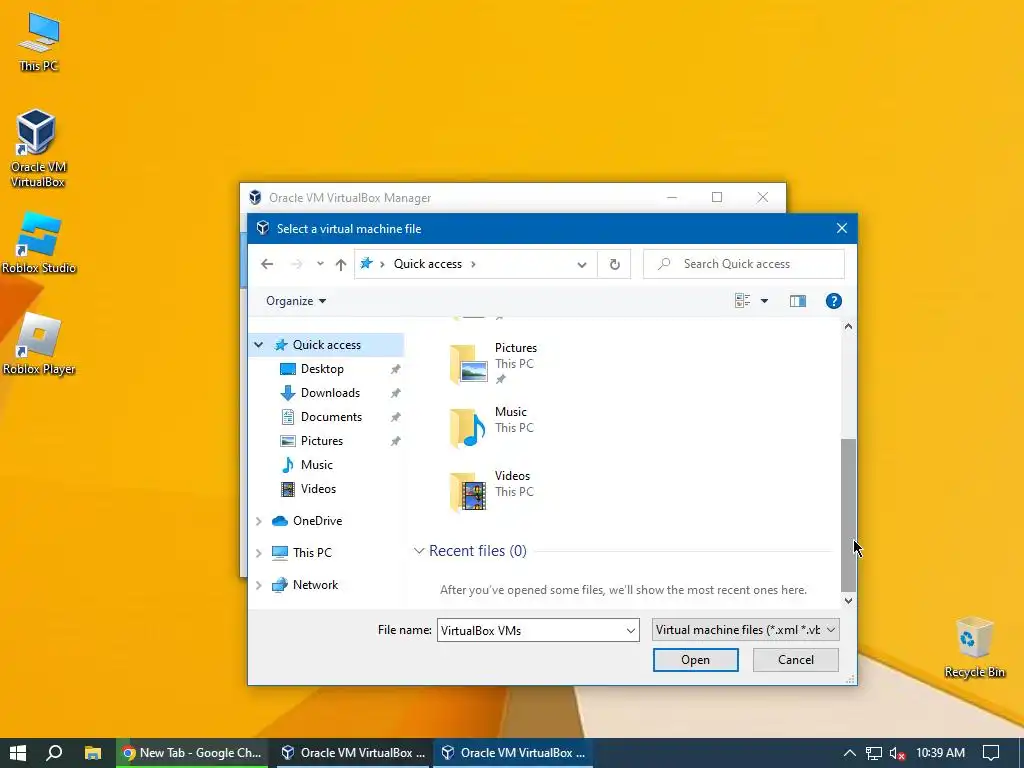1024x768 pixels.
Task: Open recent locations dropdown arrow
Action: click(x=320, y=264)
